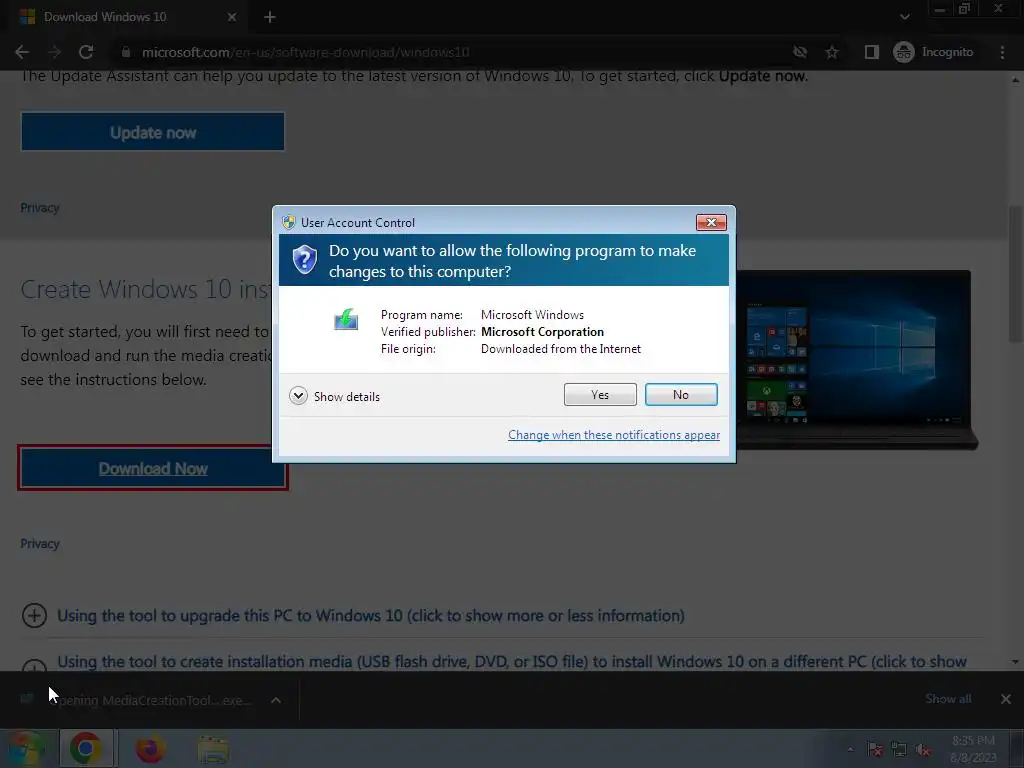Screen dimensions: 1024x768
Task: Close the downloads bar
Action: click(x=1006, y=699)
